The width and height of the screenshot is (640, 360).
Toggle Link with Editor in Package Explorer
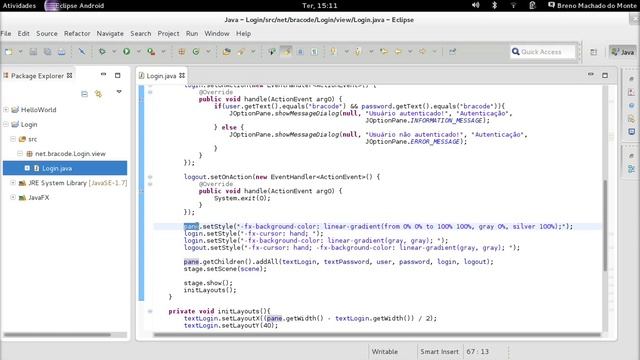98,94
